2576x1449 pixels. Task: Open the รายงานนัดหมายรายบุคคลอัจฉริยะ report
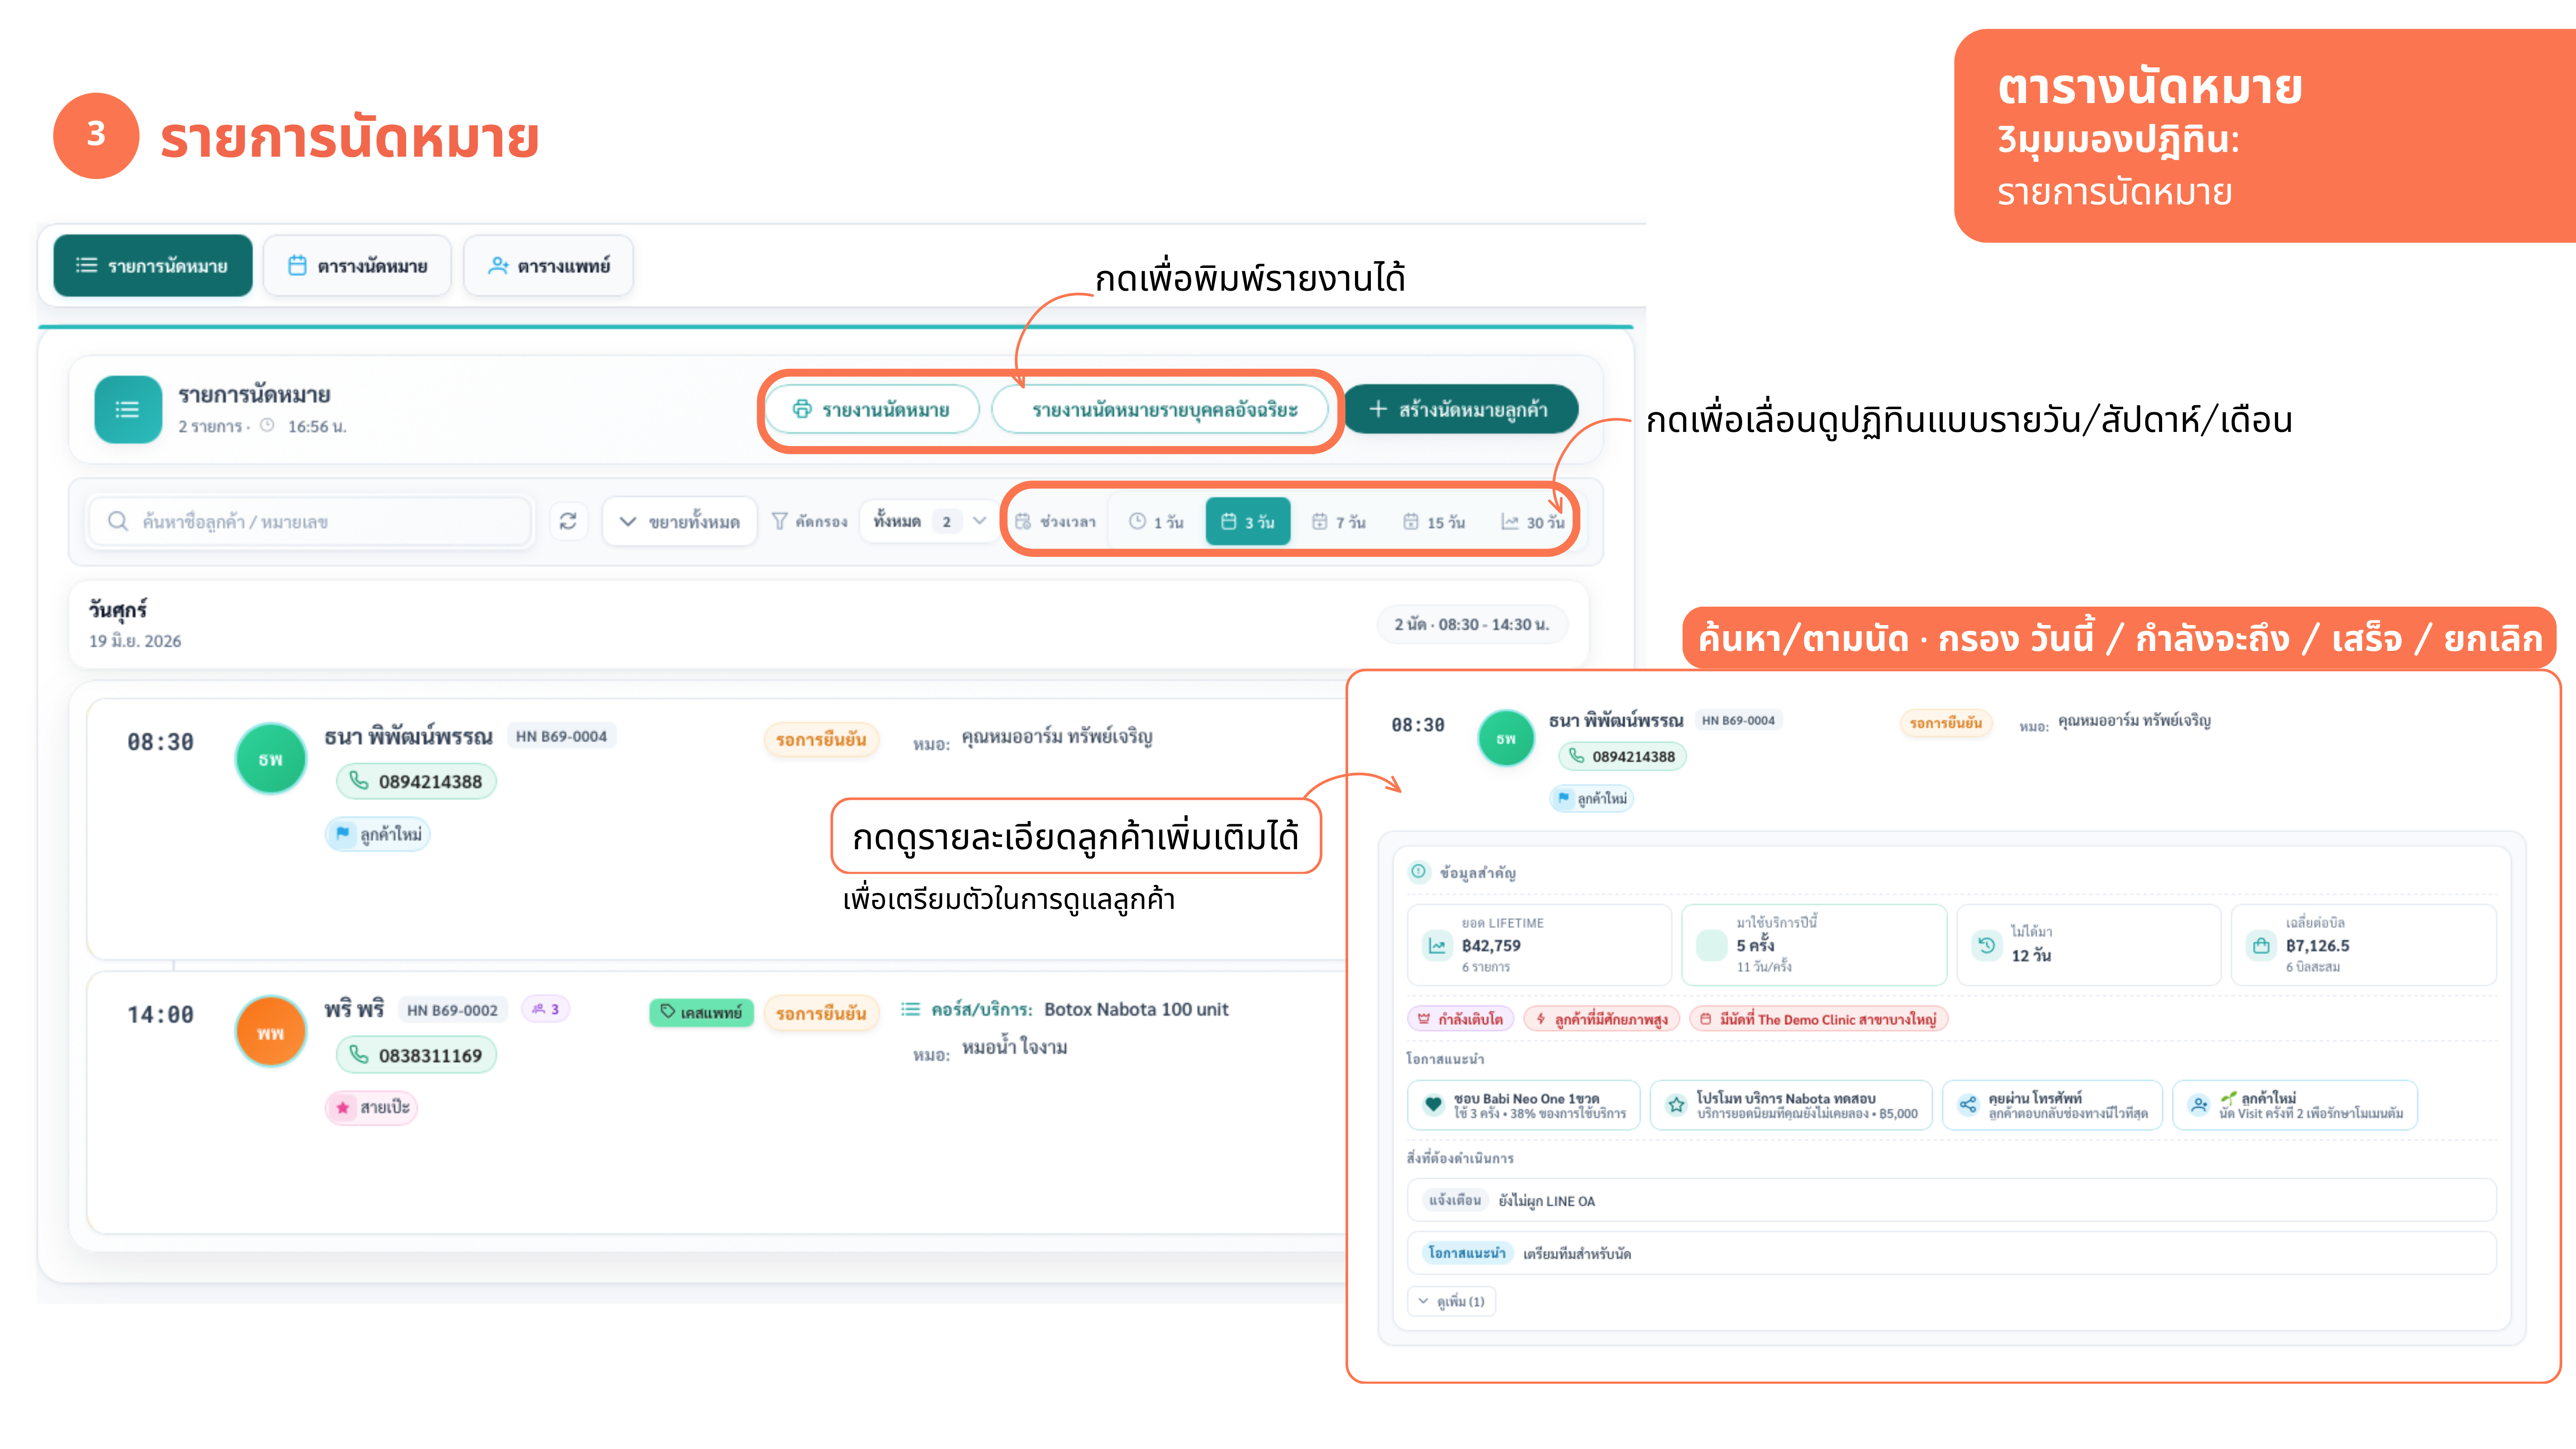(x=1160, y=409)
